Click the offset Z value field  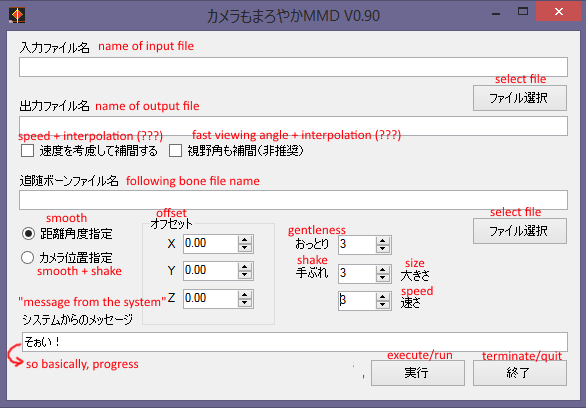click(210, 299)
